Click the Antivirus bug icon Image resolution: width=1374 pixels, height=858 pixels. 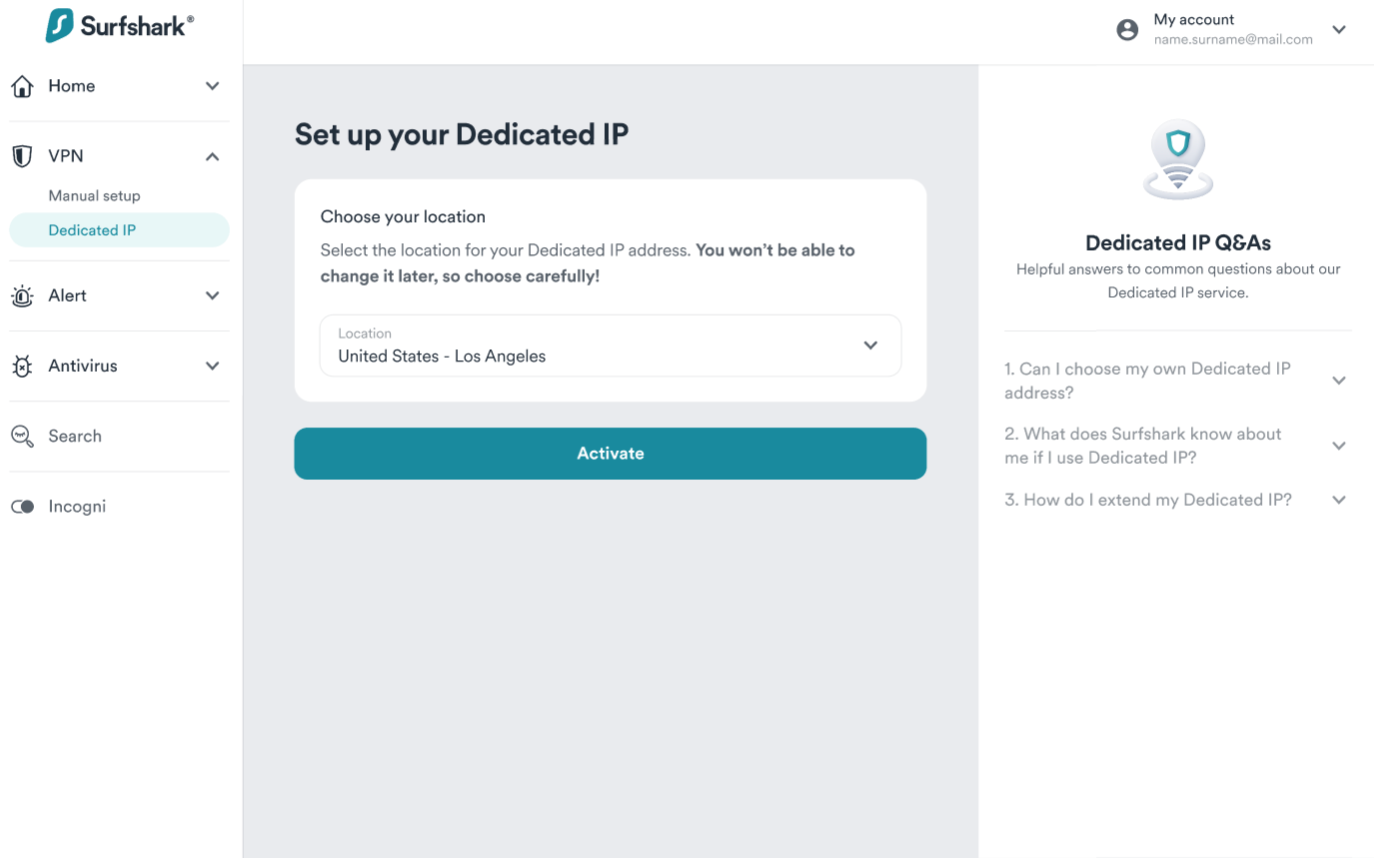coord(22,366)
